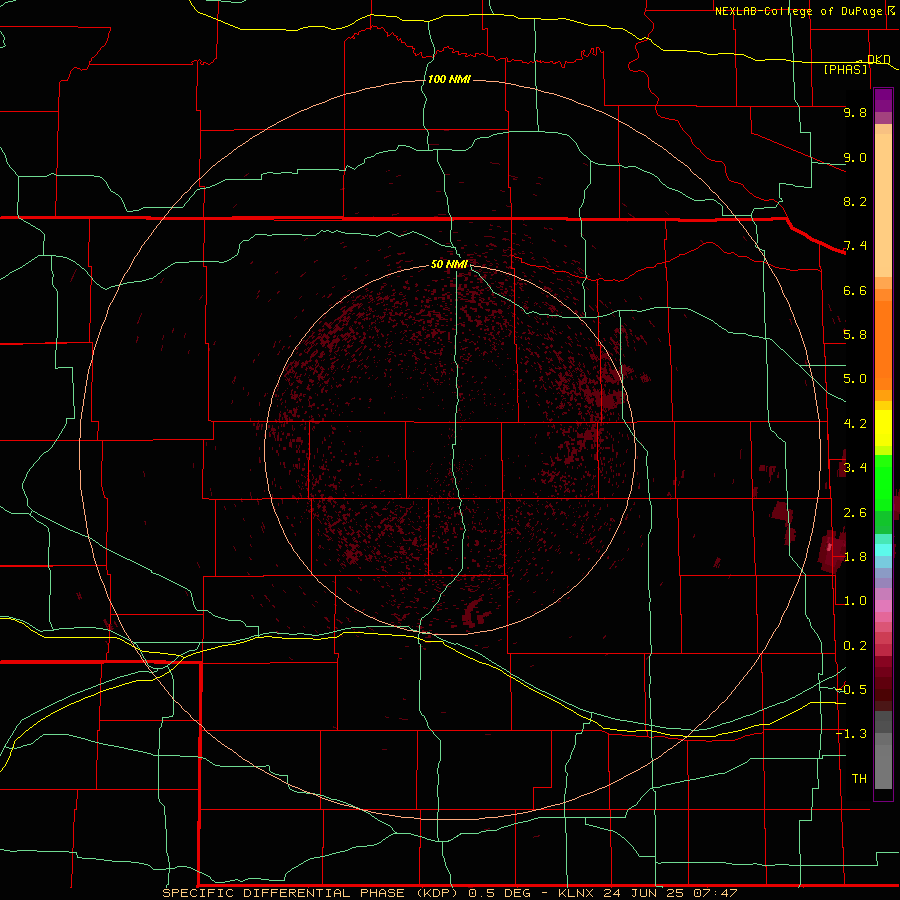The width and height of the screenshot is (900, 900).
Task: Click the maroon KDP echo inside the east edge of the map
Action: click(832, 552)
